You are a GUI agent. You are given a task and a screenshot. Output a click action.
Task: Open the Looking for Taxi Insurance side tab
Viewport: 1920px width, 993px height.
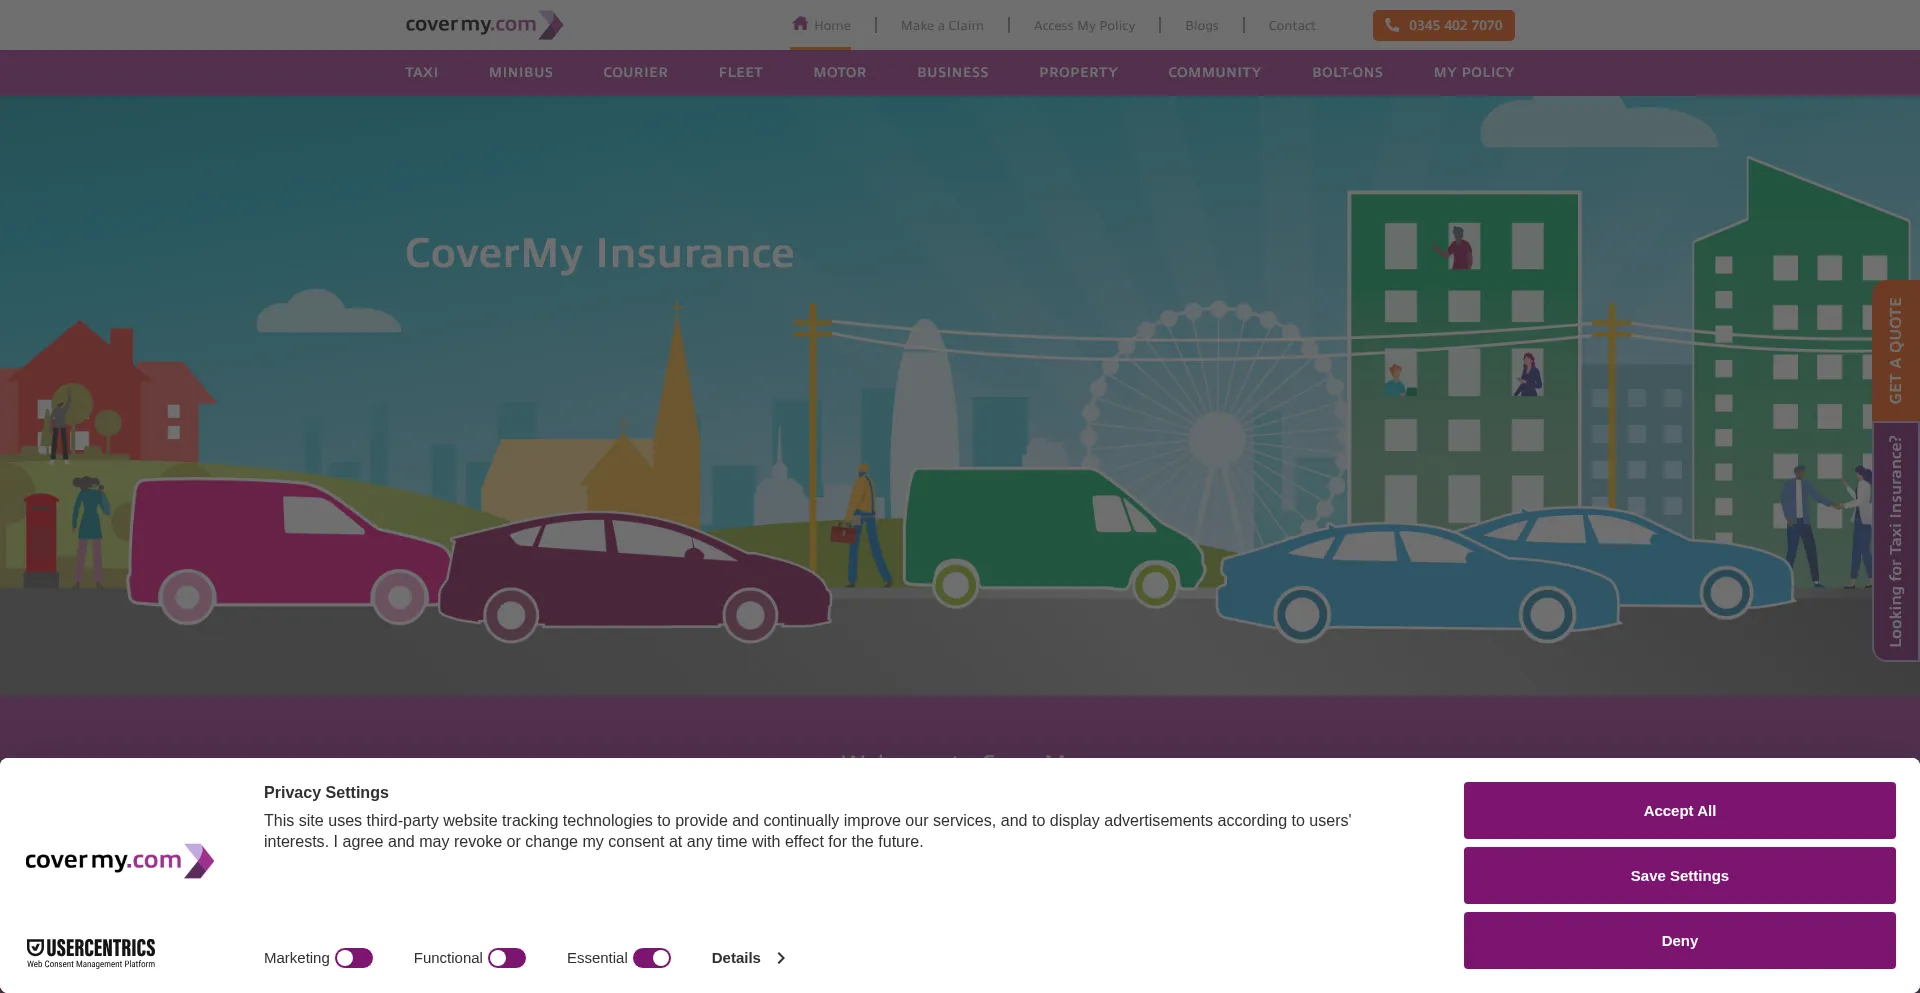[x=1895, y=541]
